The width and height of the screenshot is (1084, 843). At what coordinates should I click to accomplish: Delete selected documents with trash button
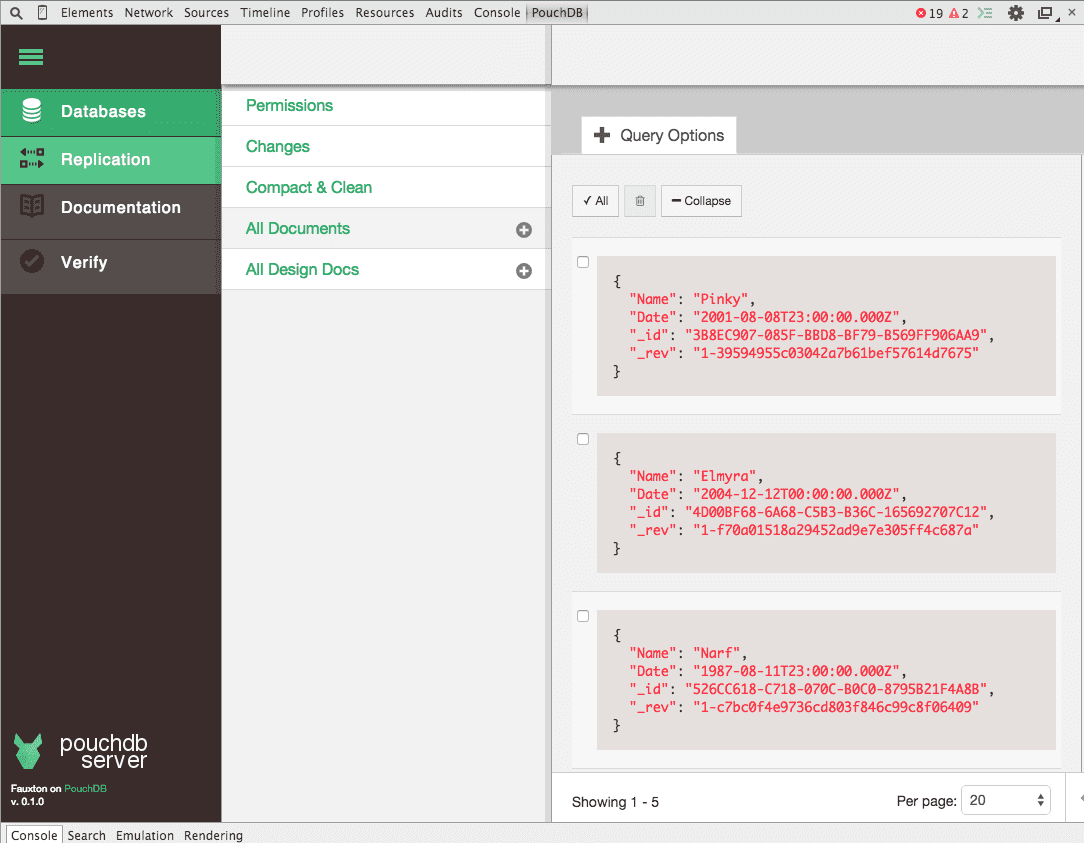point(639,201)
